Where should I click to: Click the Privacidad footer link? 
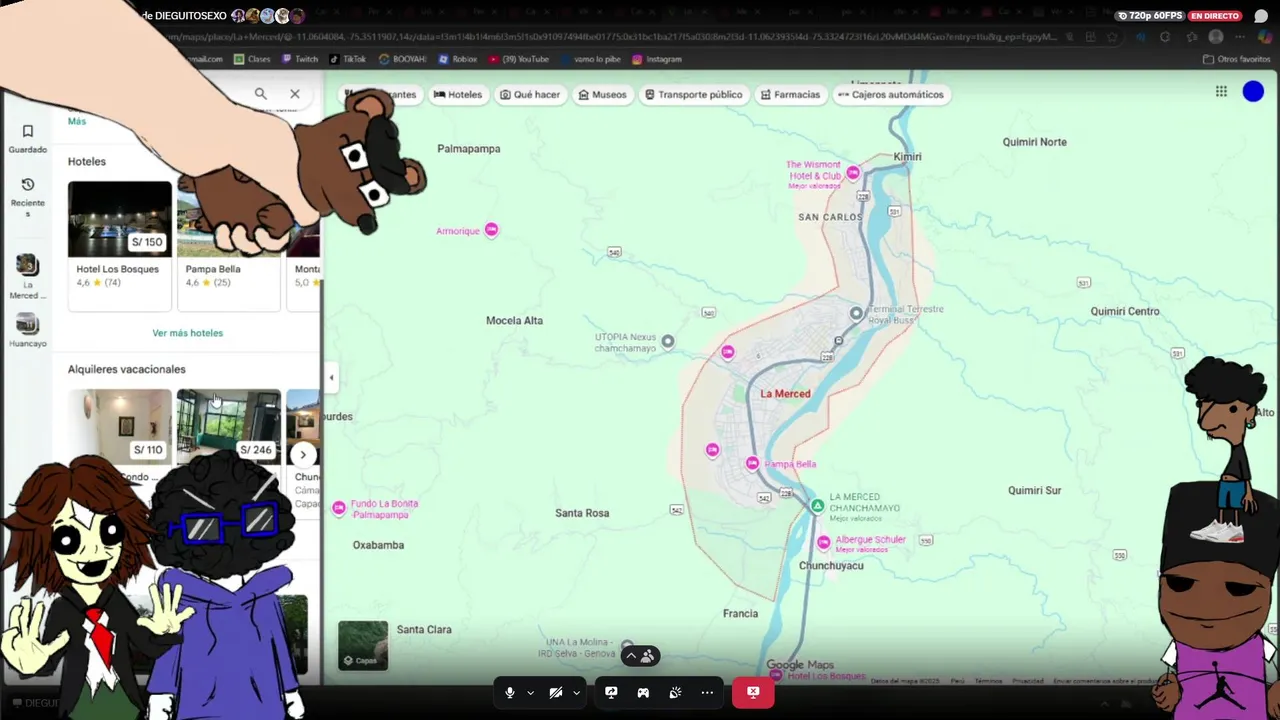tap(1028, 681)
